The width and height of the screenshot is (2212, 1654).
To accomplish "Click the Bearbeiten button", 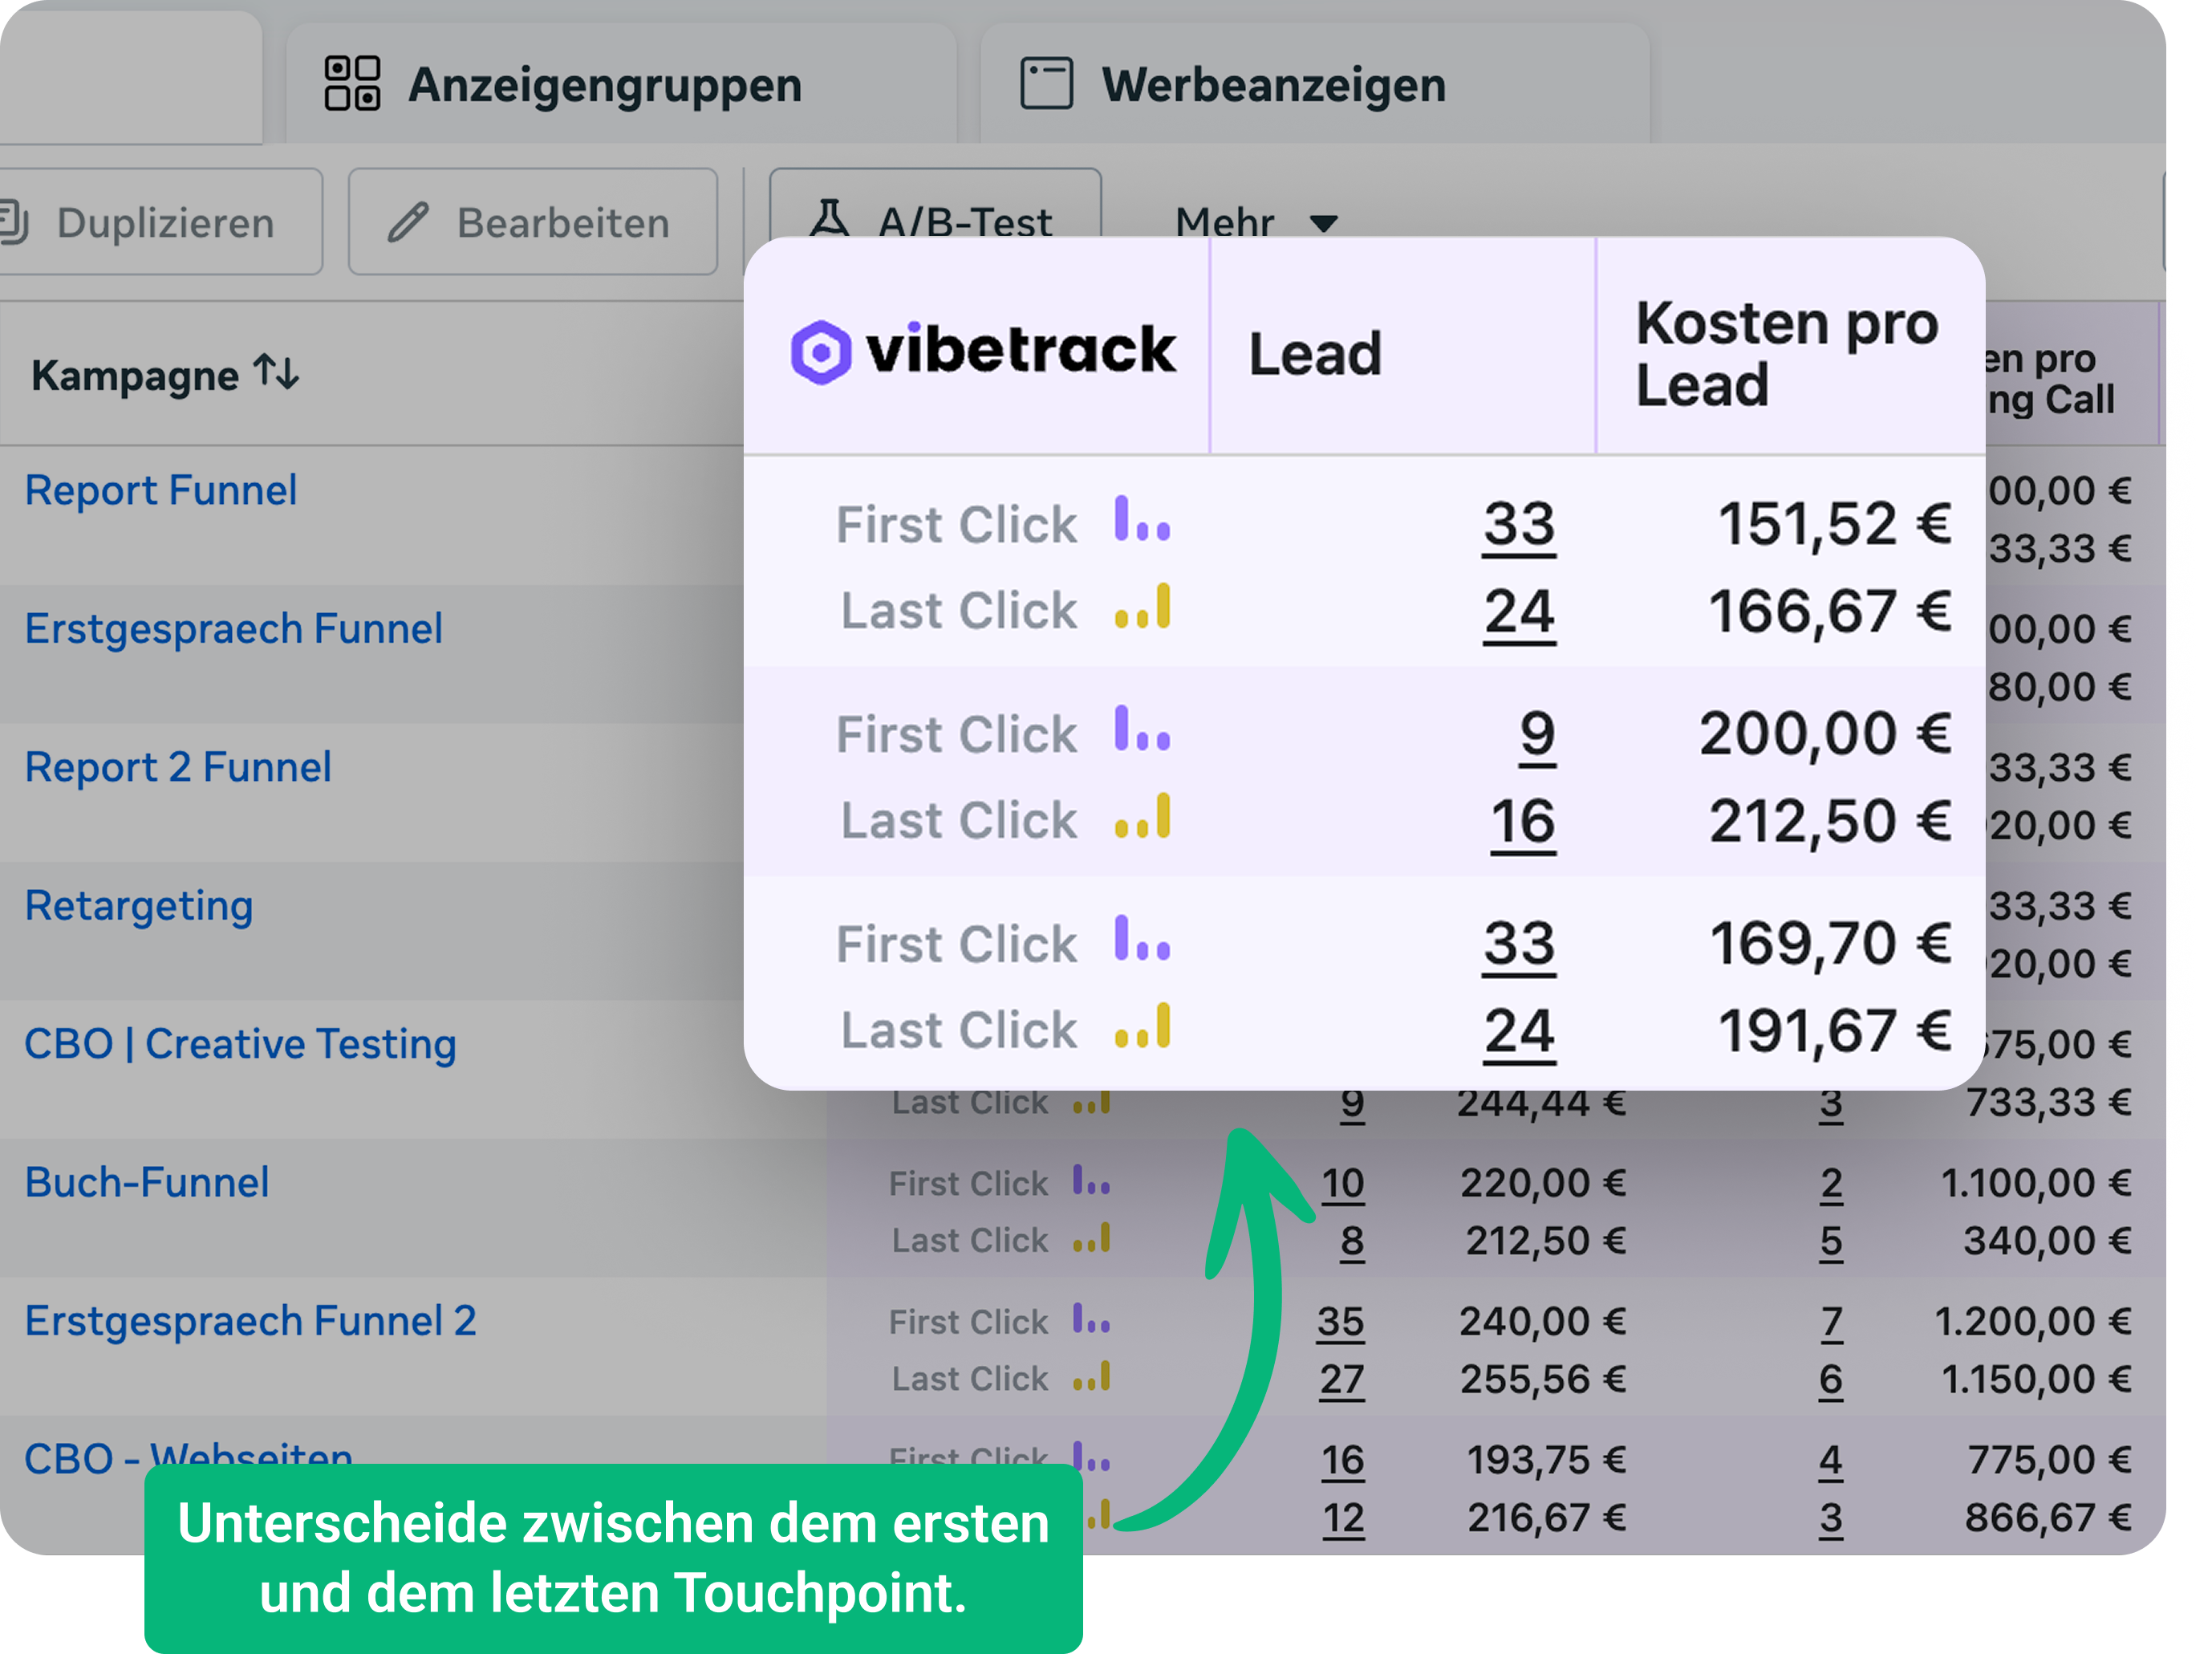I will [x=533, y=222].
